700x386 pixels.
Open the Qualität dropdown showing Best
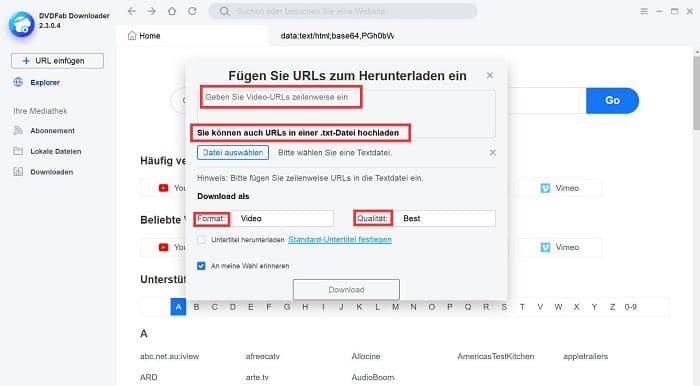pos(445,218)
